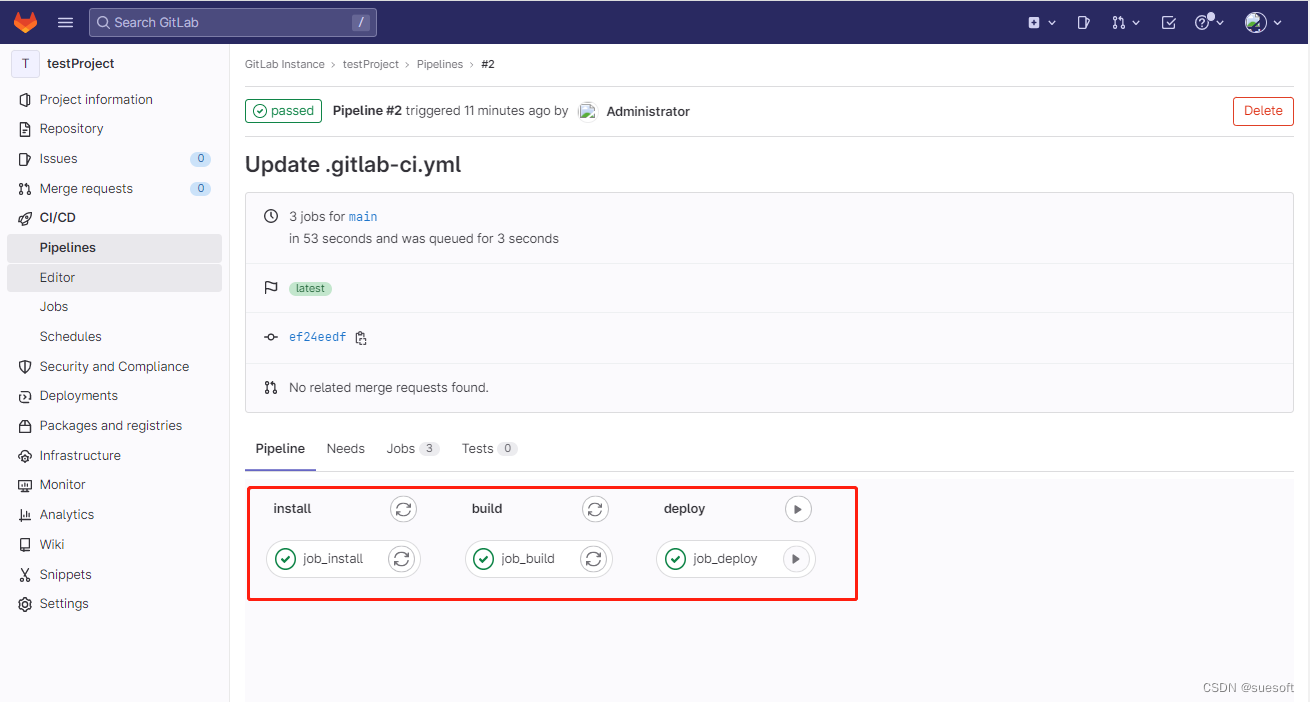1310x702 pixels.
Task: Click the testProject T avatar
Action: coord(25,63)
